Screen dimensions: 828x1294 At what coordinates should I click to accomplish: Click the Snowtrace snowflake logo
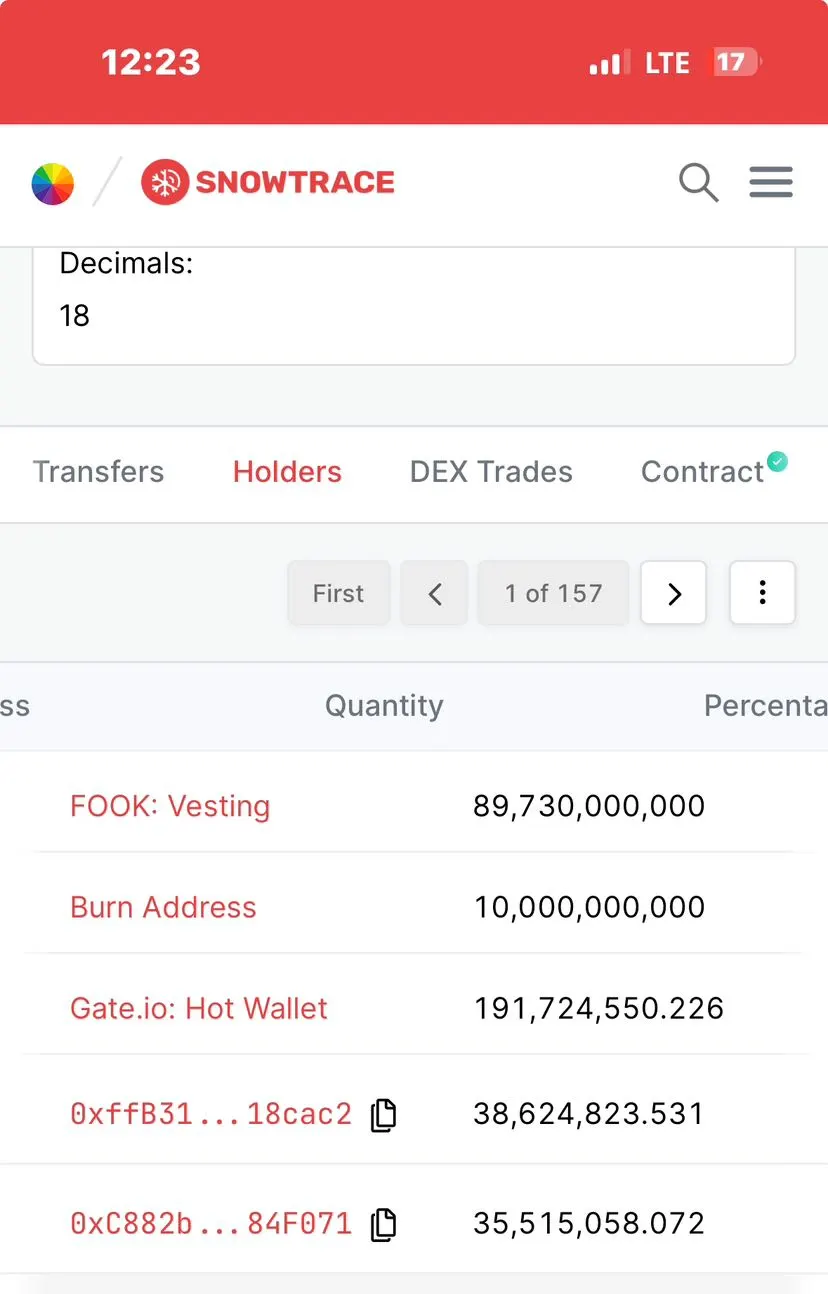click(x=165, y=182)
